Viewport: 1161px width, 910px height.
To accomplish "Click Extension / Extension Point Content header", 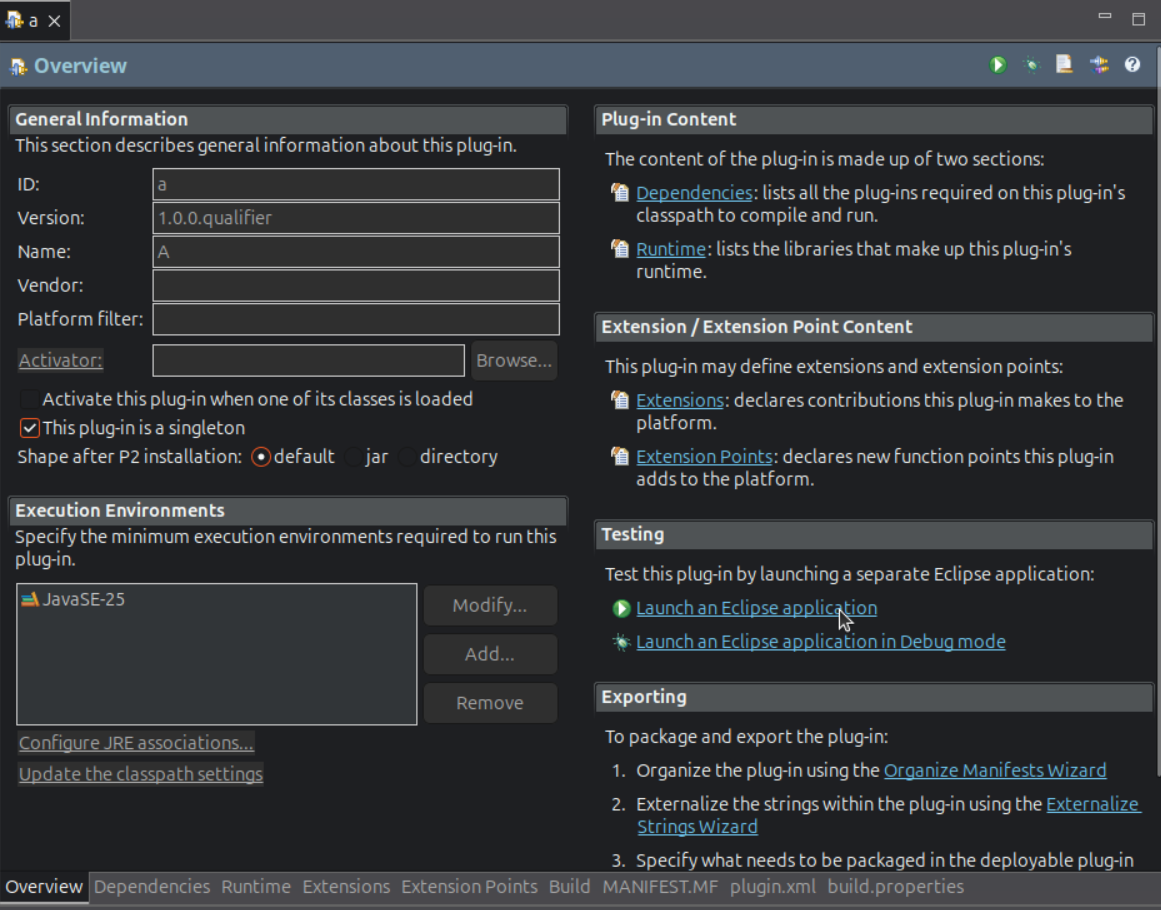I will [x=874, y=327].
